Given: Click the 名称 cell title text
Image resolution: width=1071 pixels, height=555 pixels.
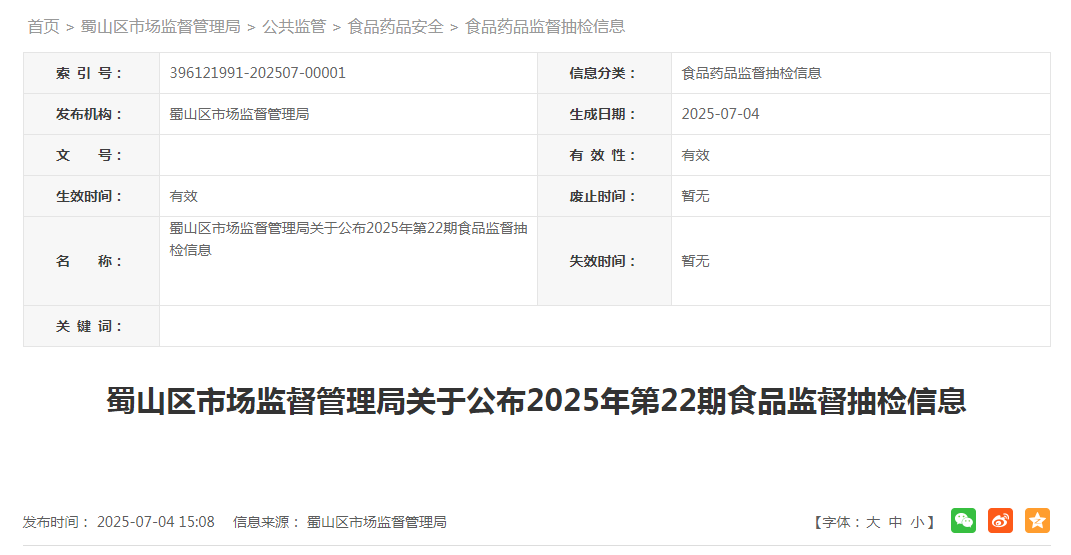Looking at the screenshot, I should (348, 239).
